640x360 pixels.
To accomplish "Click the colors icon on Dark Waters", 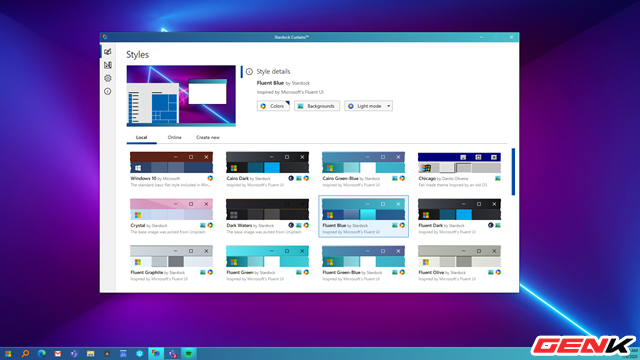I will pos(306,225).
